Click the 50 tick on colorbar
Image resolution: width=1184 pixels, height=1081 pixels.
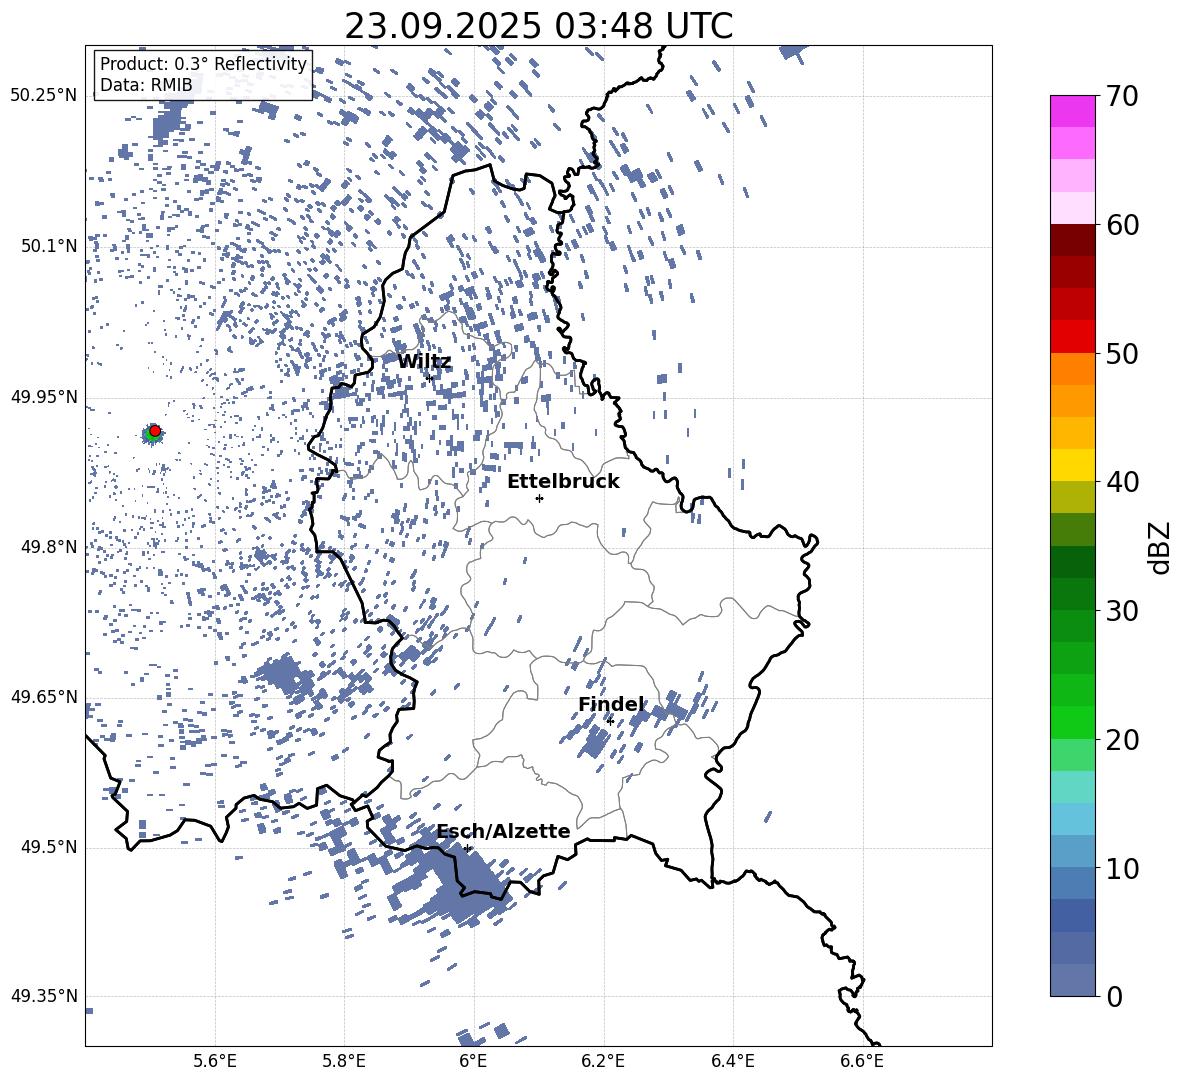tap(1122, 354)
